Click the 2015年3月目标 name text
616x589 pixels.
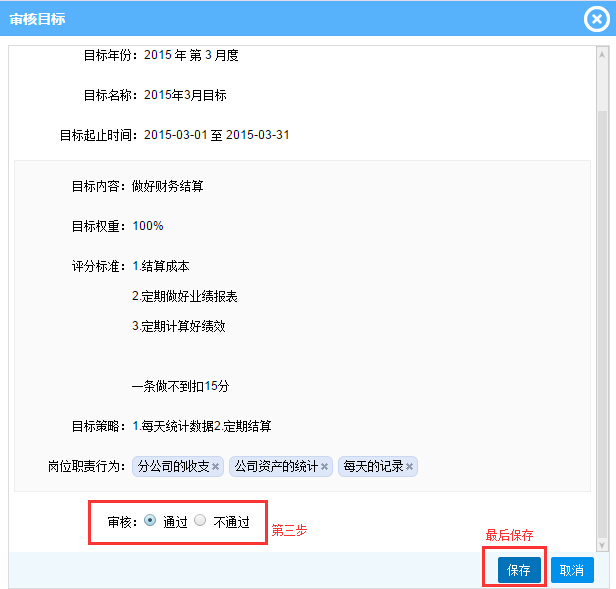[185, 95]
